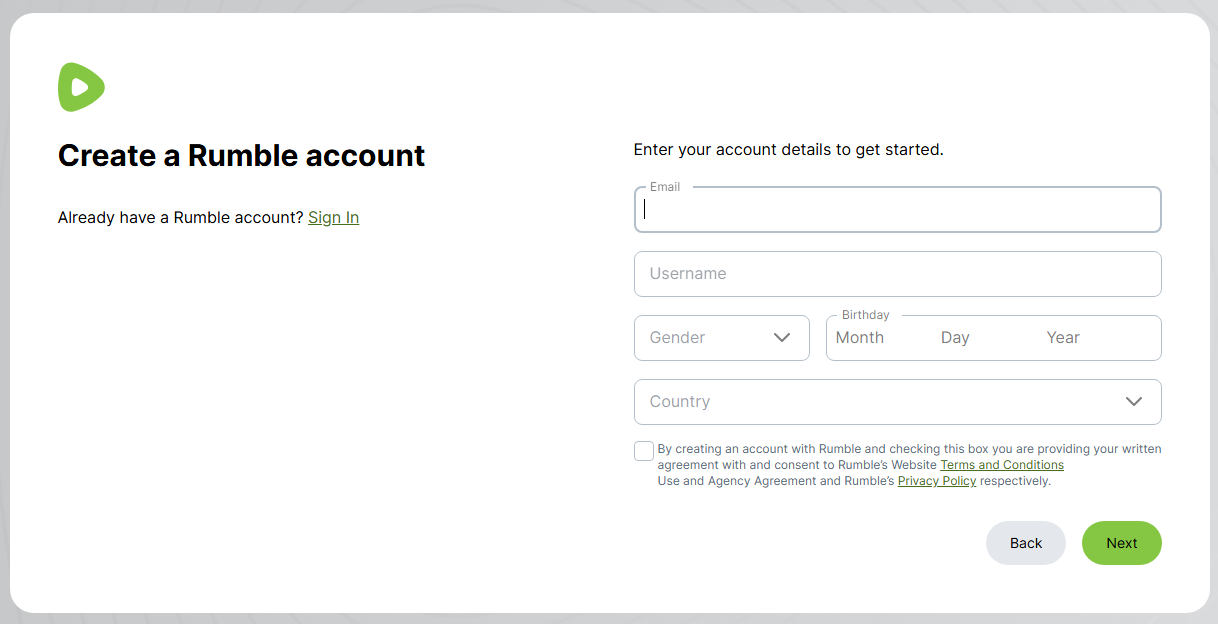Click the Gender chevron arrow
The width and height of the screenshot is (1218, 624).
782,338
